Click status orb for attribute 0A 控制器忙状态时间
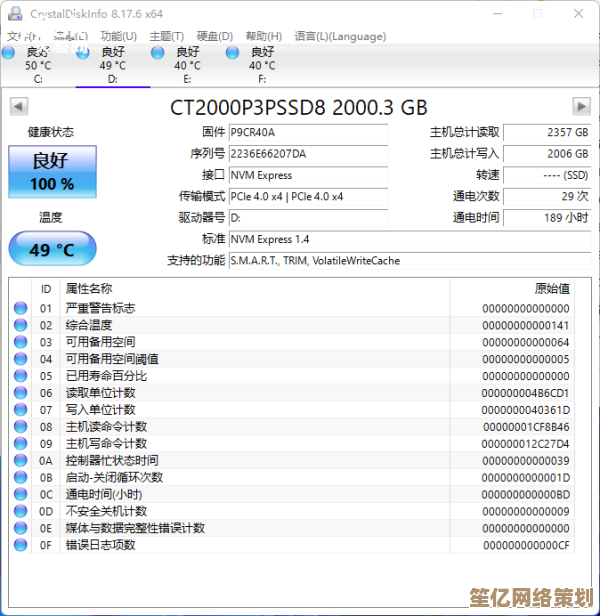600x616 pixels. 20,460
